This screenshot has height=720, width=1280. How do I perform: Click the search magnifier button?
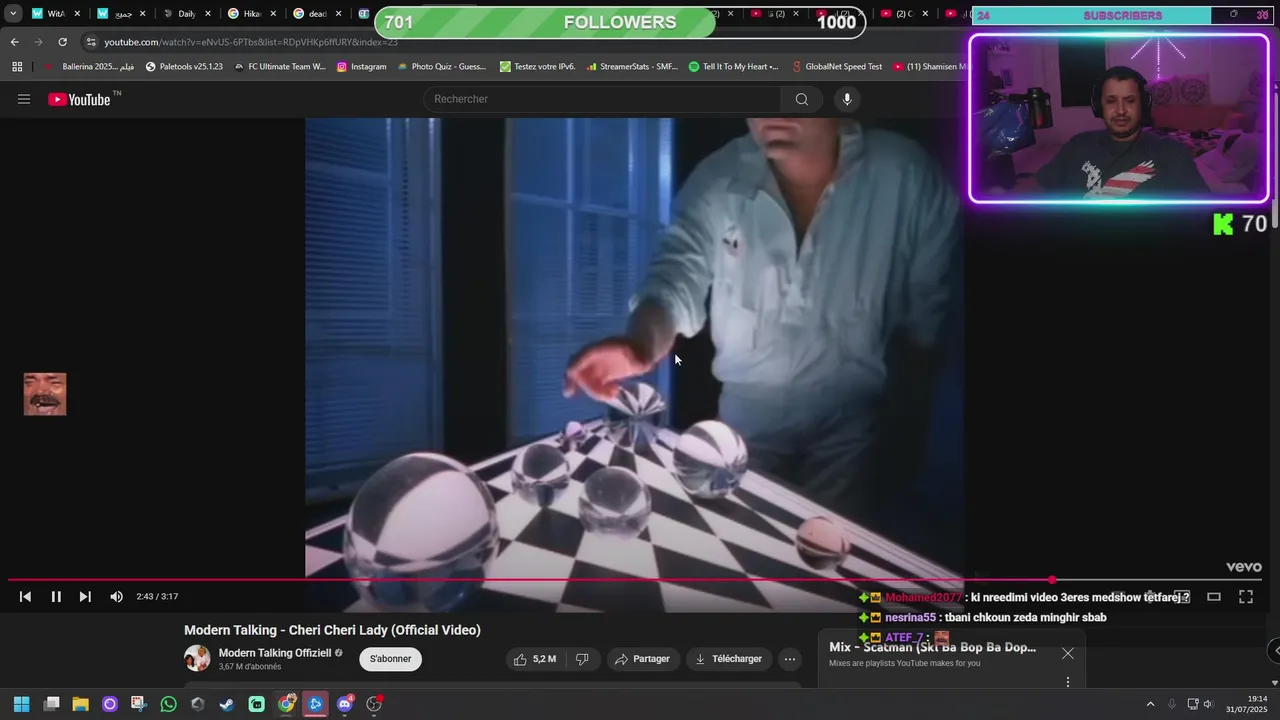pyautogui.click(x=801, y=99)
